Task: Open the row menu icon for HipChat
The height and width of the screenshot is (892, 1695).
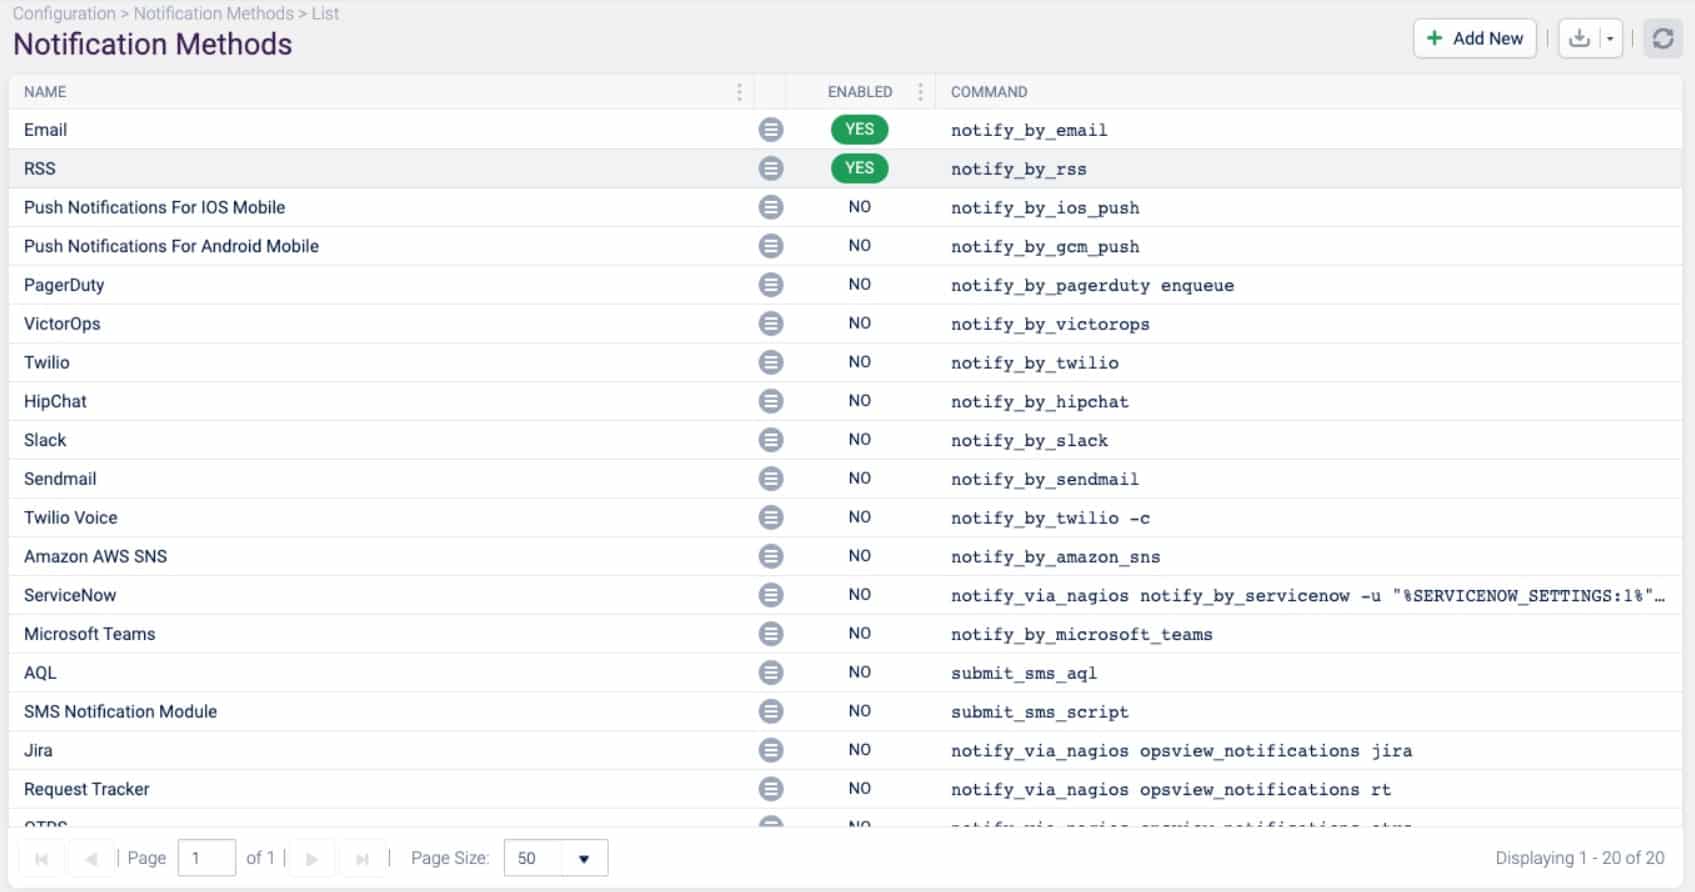Action: point(770,401)
